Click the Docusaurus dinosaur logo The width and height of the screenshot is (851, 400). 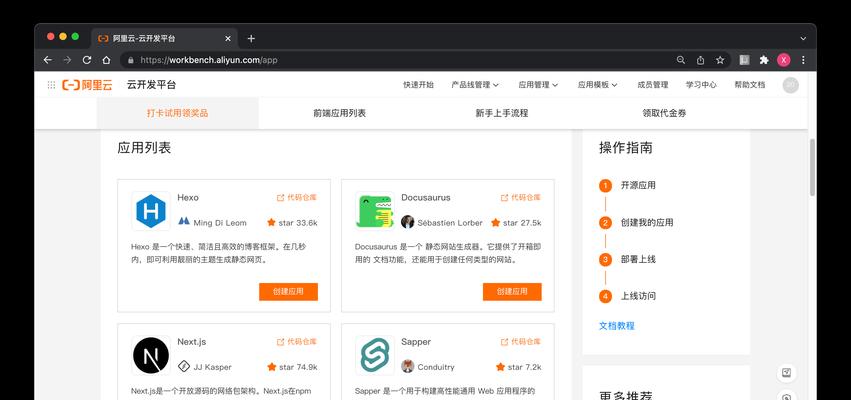[374, 211]
